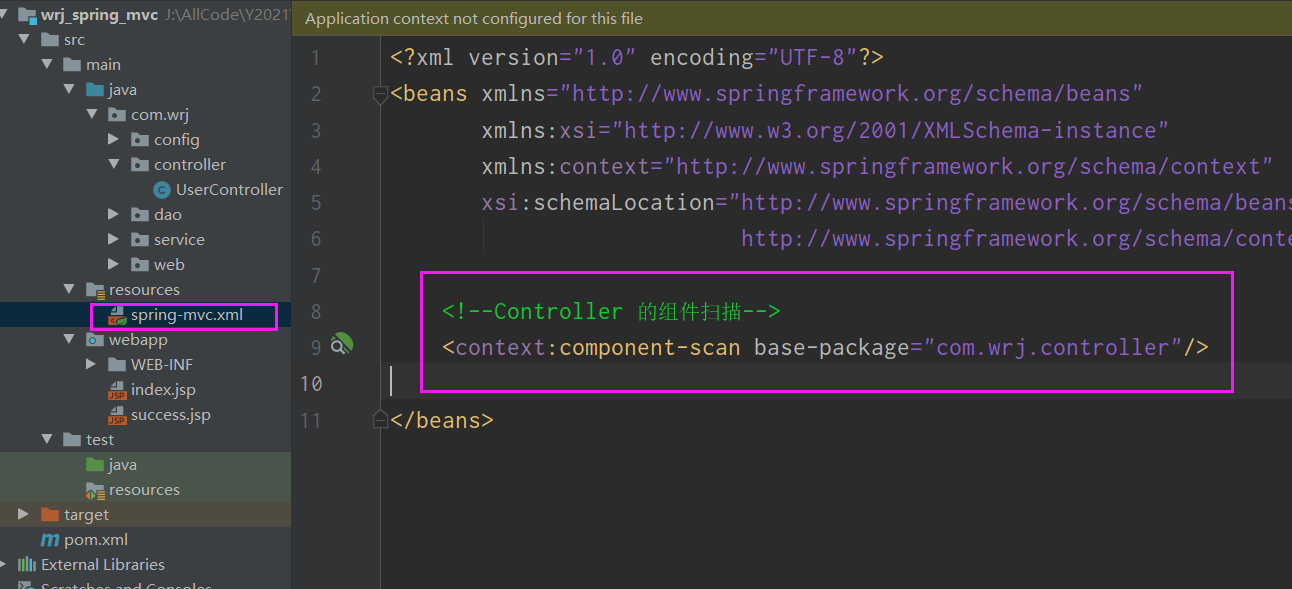
Task: Expand the config package arrow
Action: pos(114,140)
